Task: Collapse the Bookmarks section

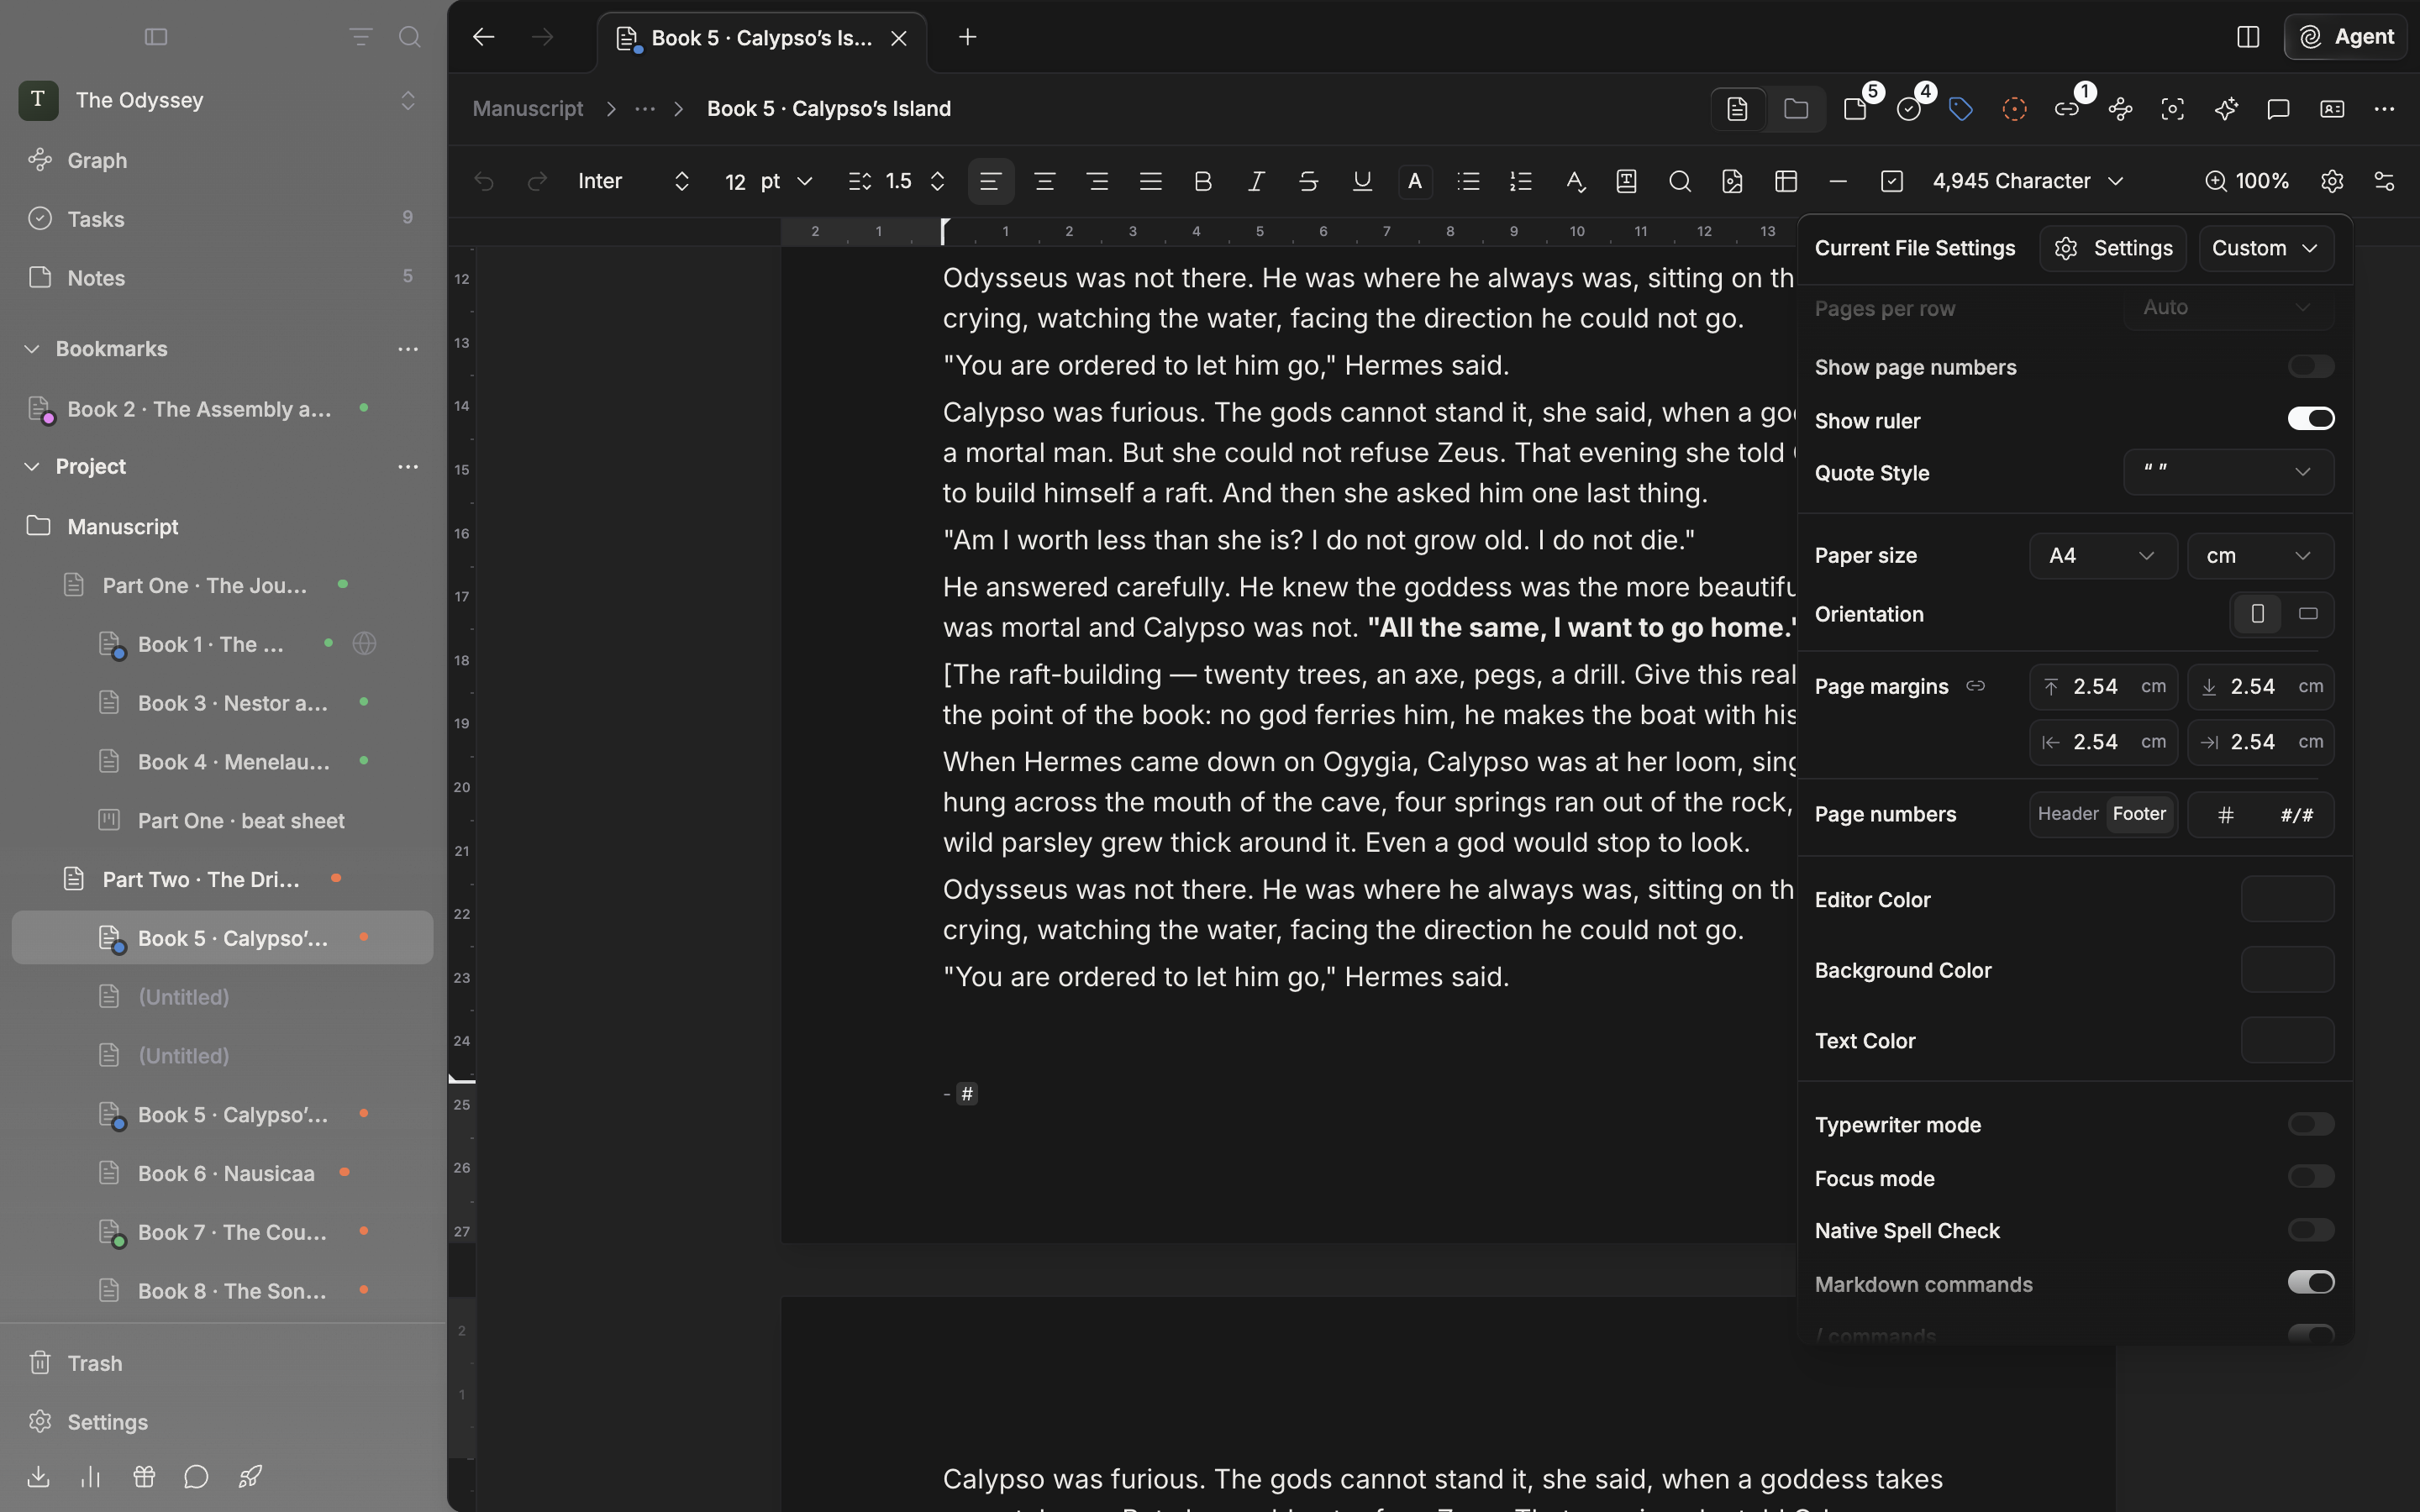Action: (x=32, y=349)
